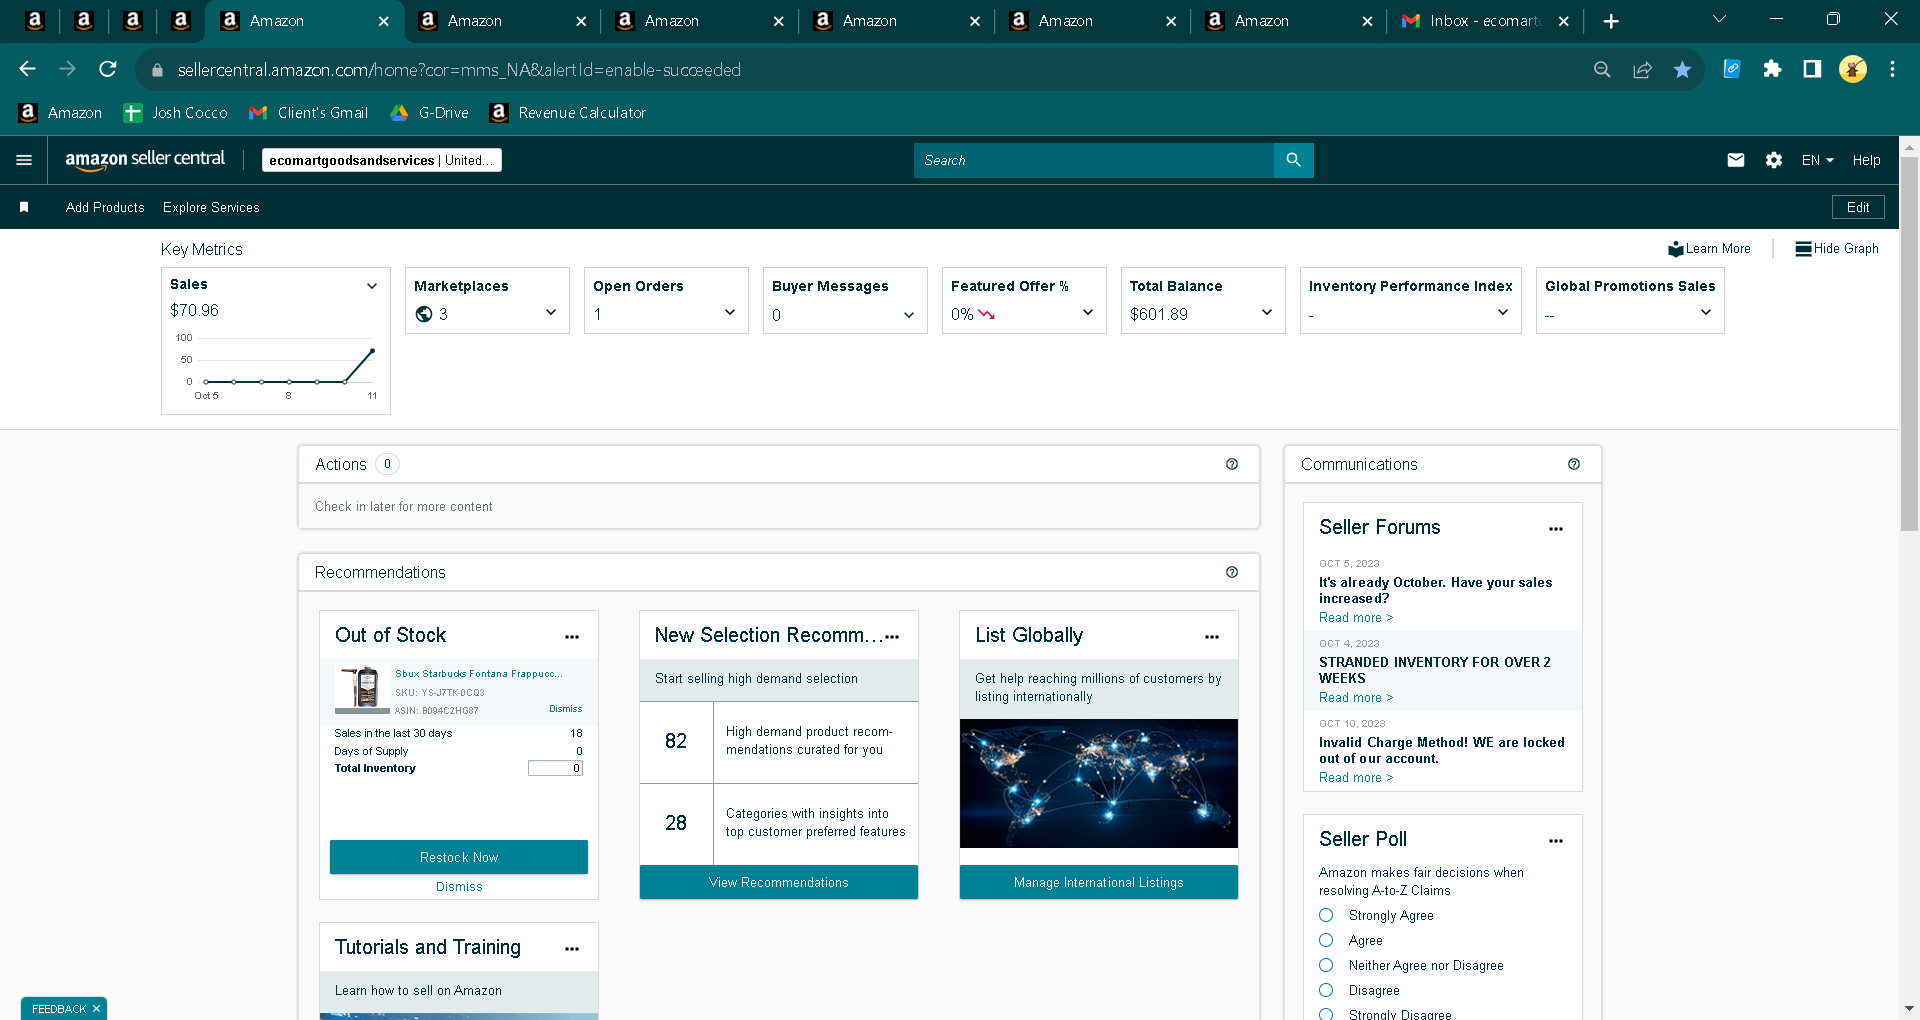Select Neither Agree nor Disagree poll option
Viewport: 1920px width, 1020px height.
coord(1326,965)
